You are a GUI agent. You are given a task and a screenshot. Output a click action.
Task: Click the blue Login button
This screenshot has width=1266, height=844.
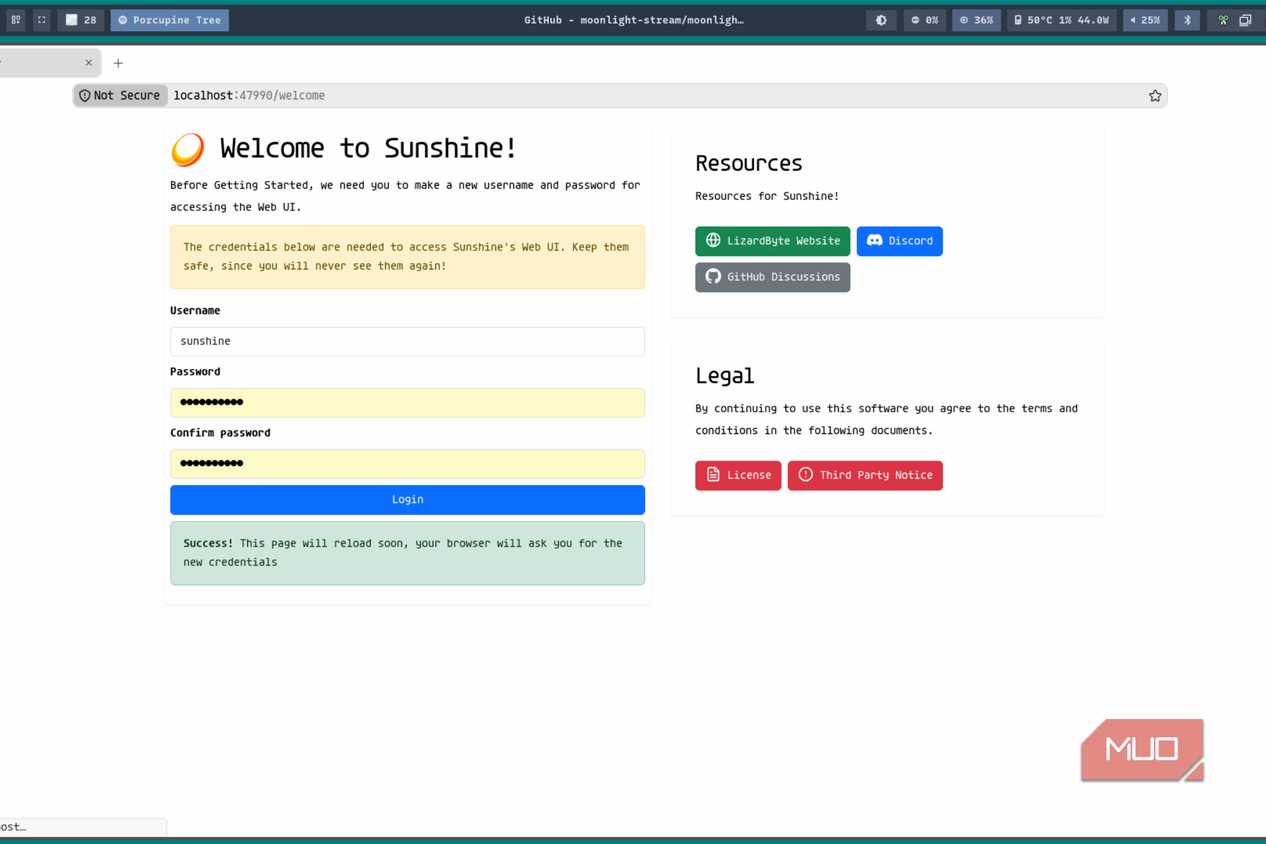pos(407,499)
